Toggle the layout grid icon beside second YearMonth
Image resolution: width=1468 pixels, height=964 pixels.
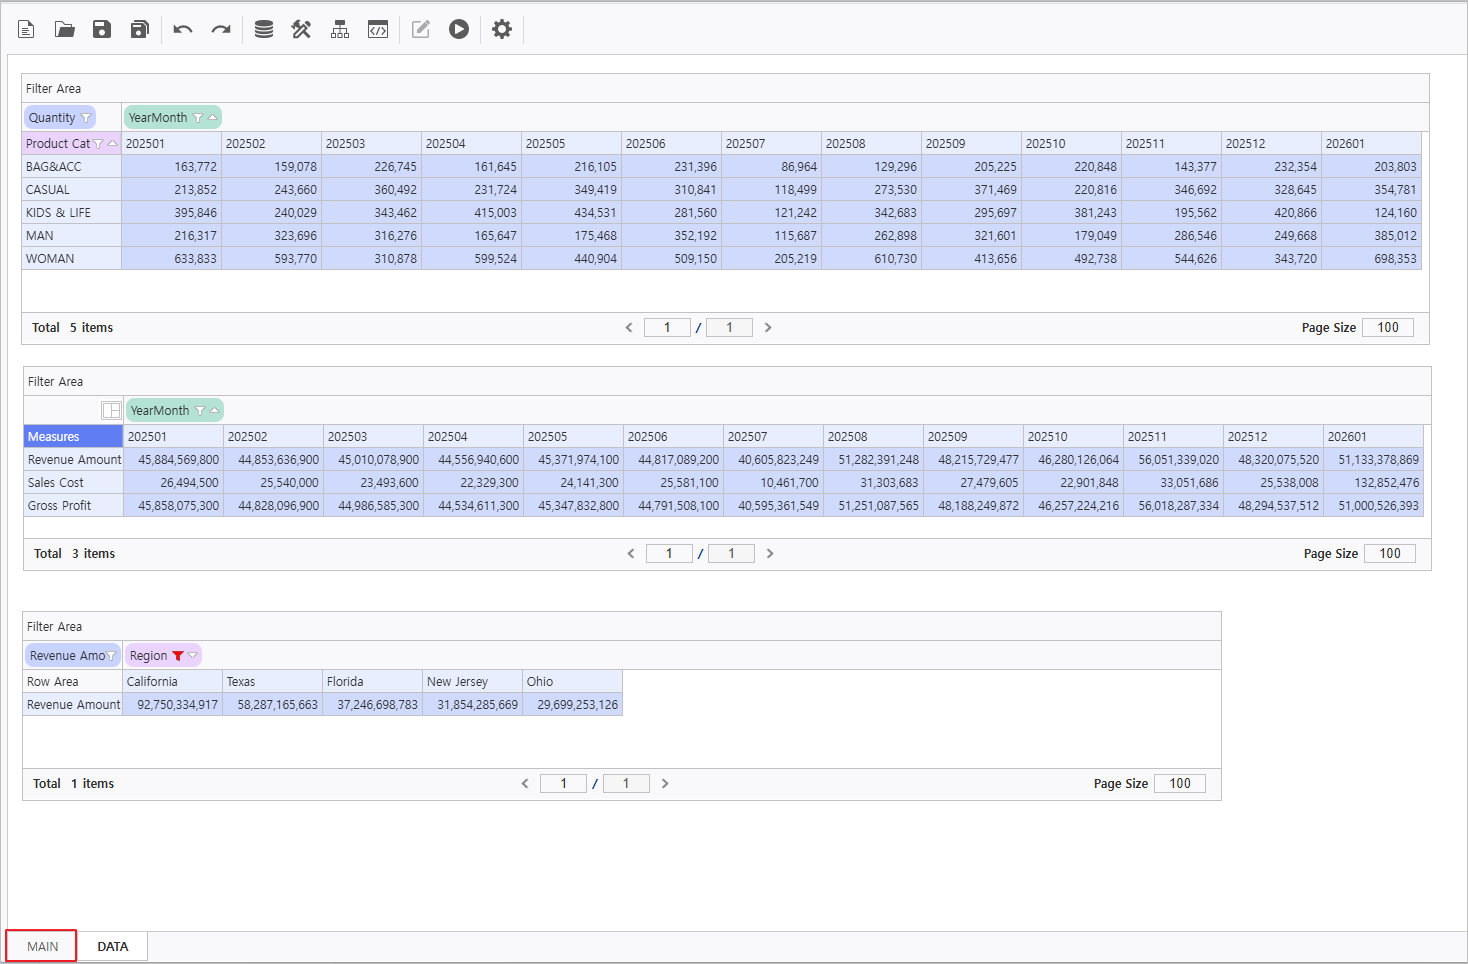coord(111,411)
